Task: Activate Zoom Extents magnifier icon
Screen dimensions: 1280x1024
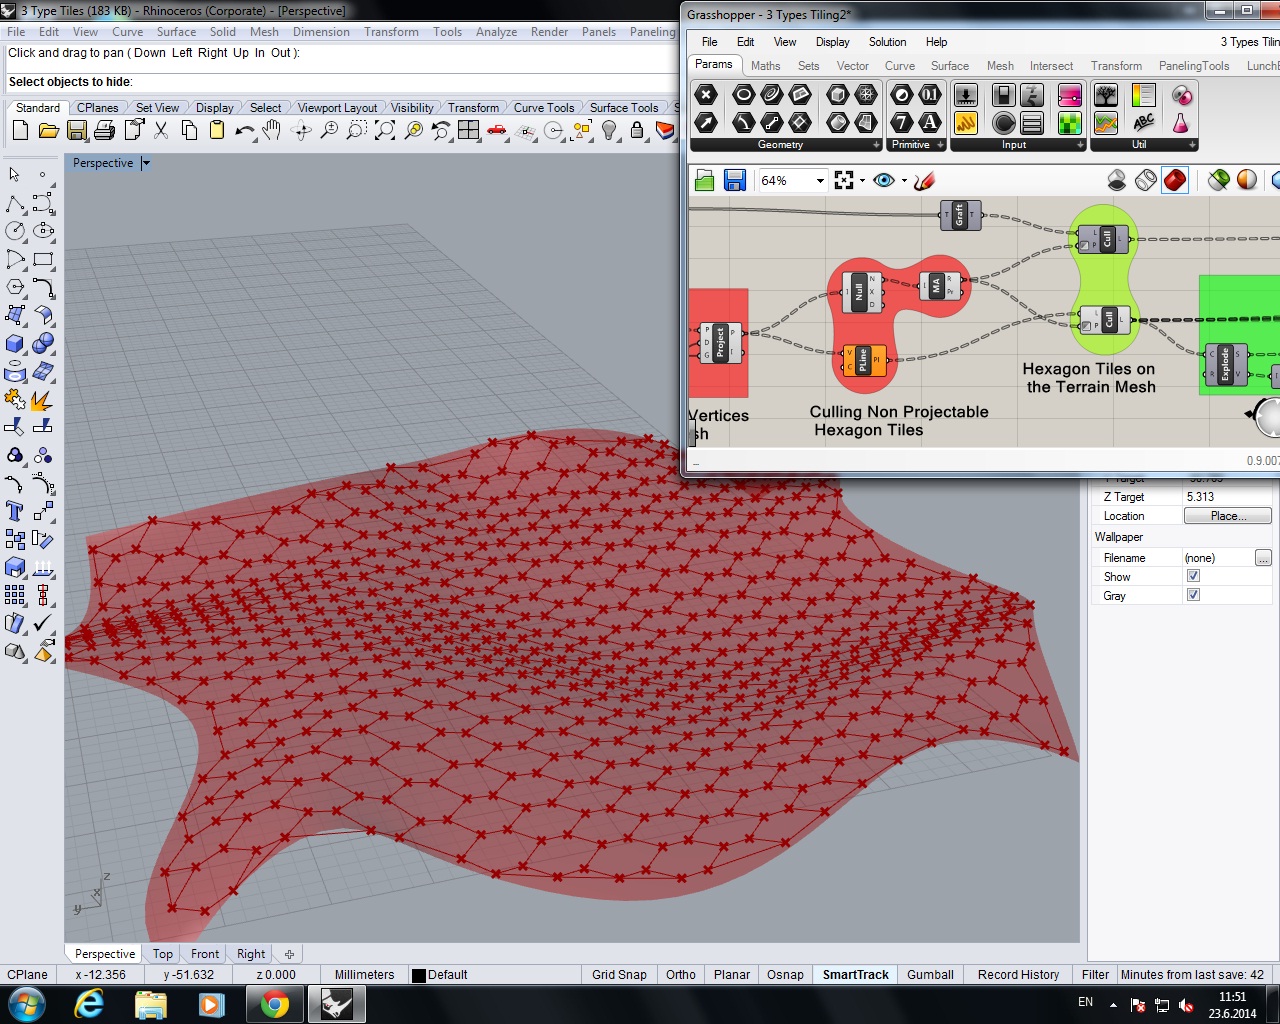Action: (385, 130)
